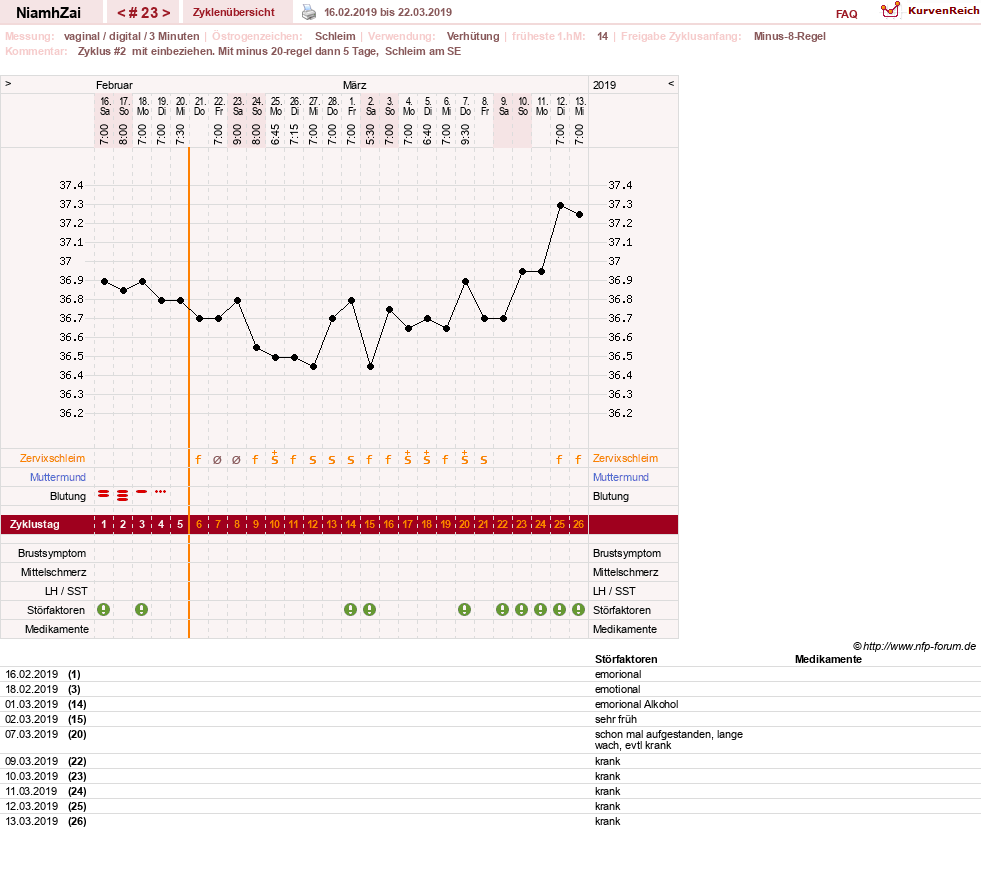Select temperature point at 36.45 on day 15
Screen dimensions: 981x892
(370, 367)
